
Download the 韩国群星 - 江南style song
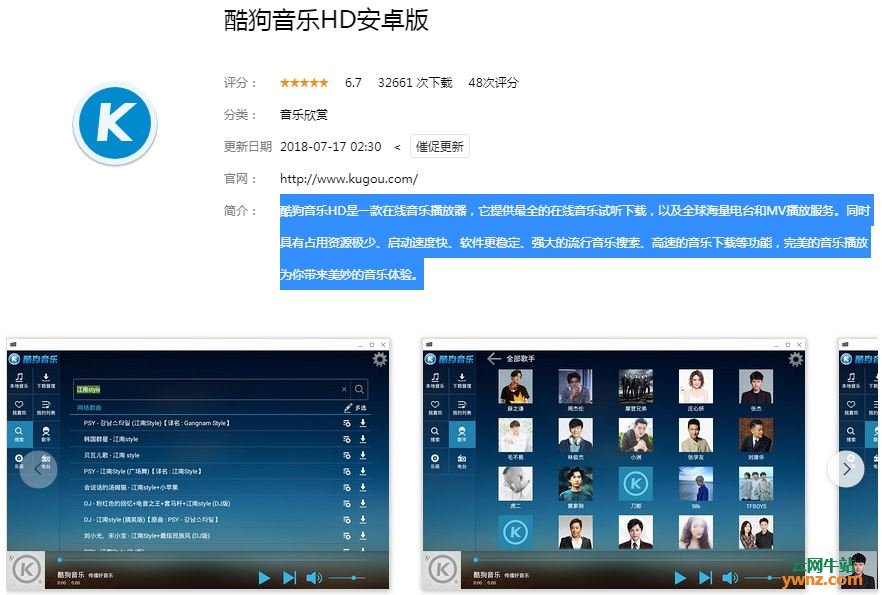coord(363,439)
